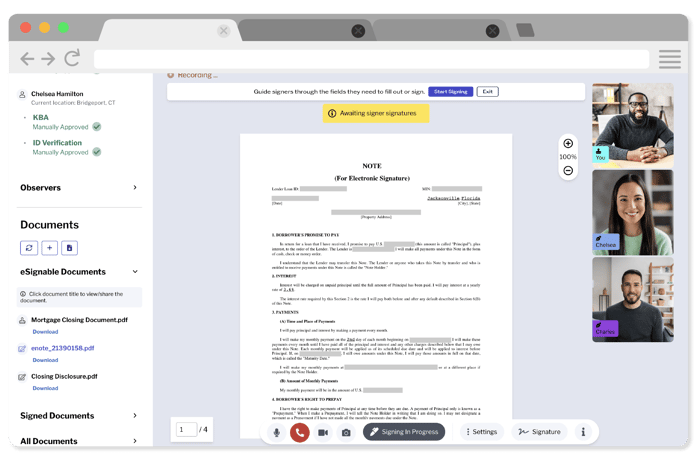Click the edit icon next to Closing Disclosure.pdf
Image resolution: width=700 pixels, height=460 pixels.
22,377
